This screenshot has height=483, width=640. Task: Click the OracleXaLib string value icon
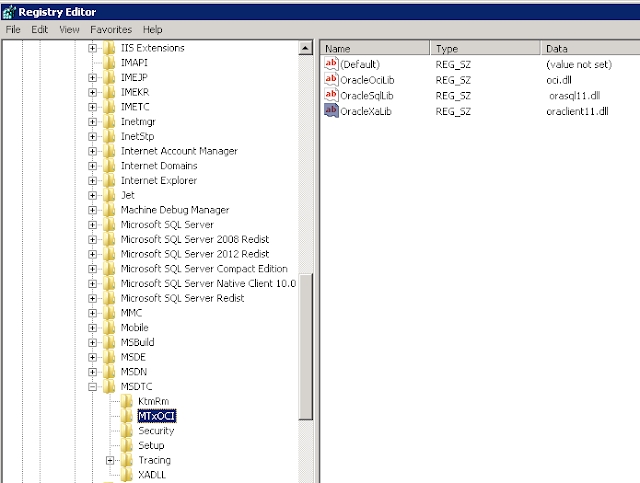pos(331,111)
